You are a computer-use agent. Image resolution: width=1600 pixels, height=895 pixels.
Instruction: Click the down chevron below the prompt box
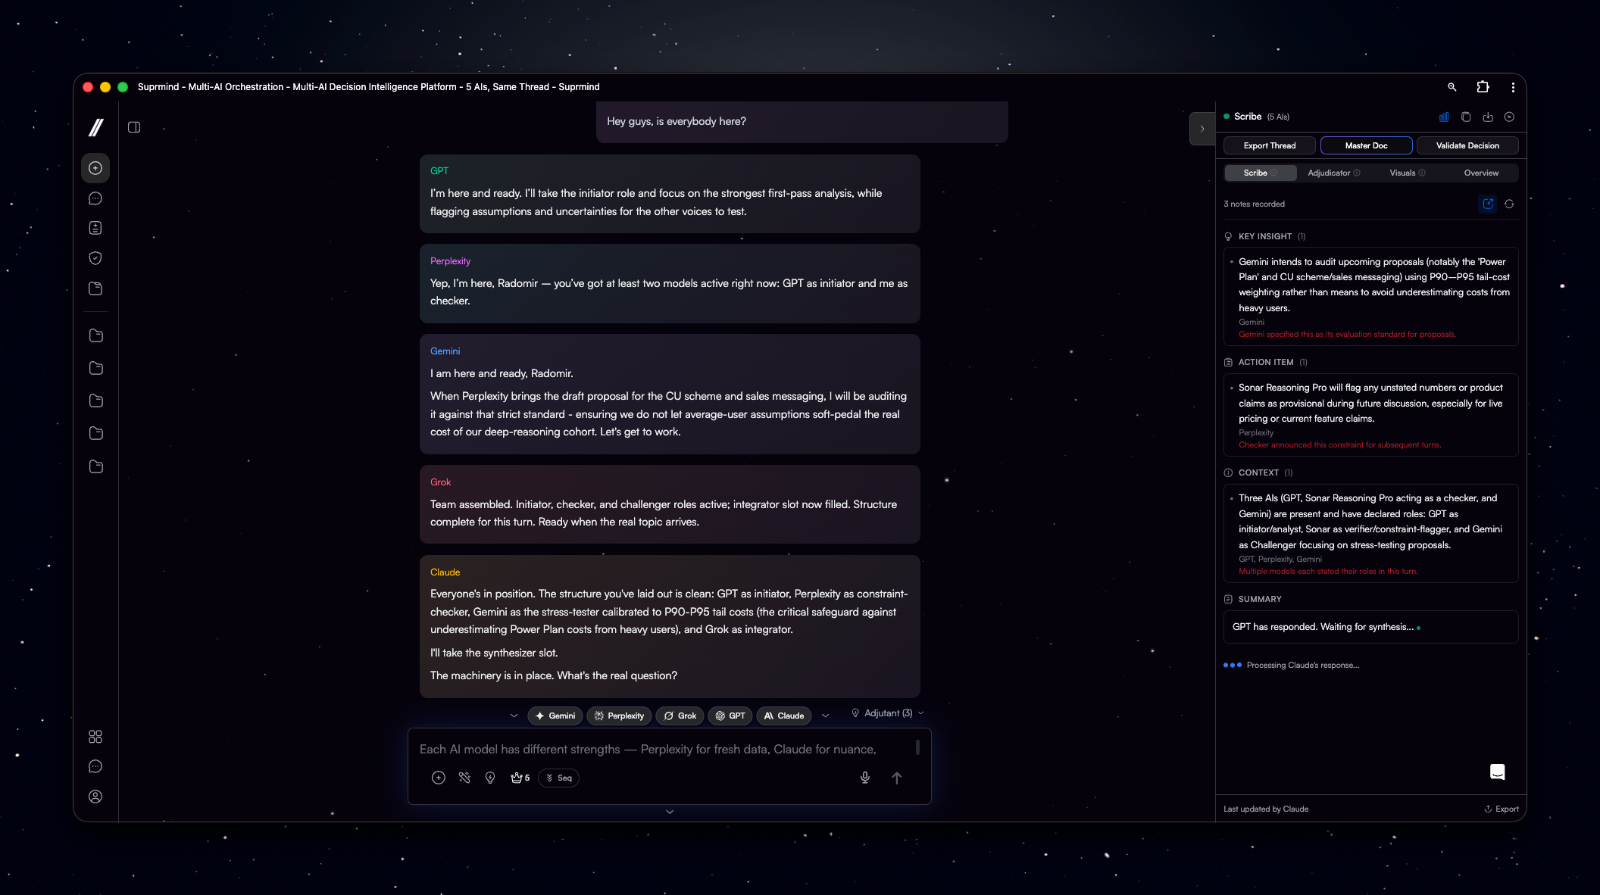coord(670,812)
